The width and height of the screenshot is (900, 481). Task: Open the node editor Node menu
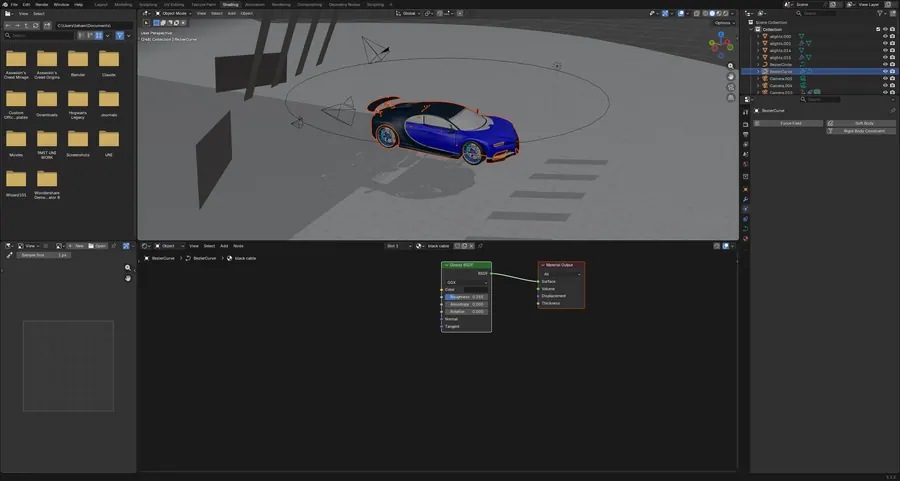tap(238, 246)
